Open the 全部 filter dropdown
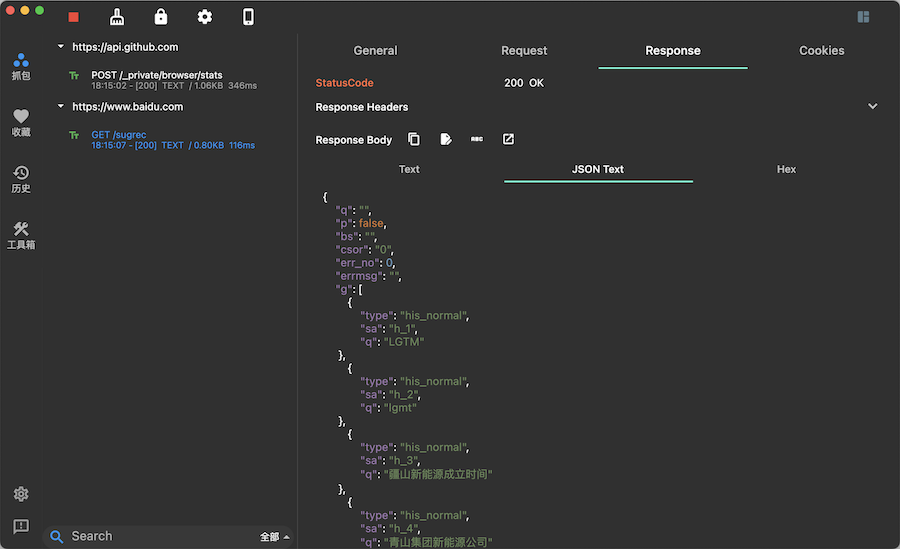900x549 pixels. pyautogui.click(x=274, y=536)
